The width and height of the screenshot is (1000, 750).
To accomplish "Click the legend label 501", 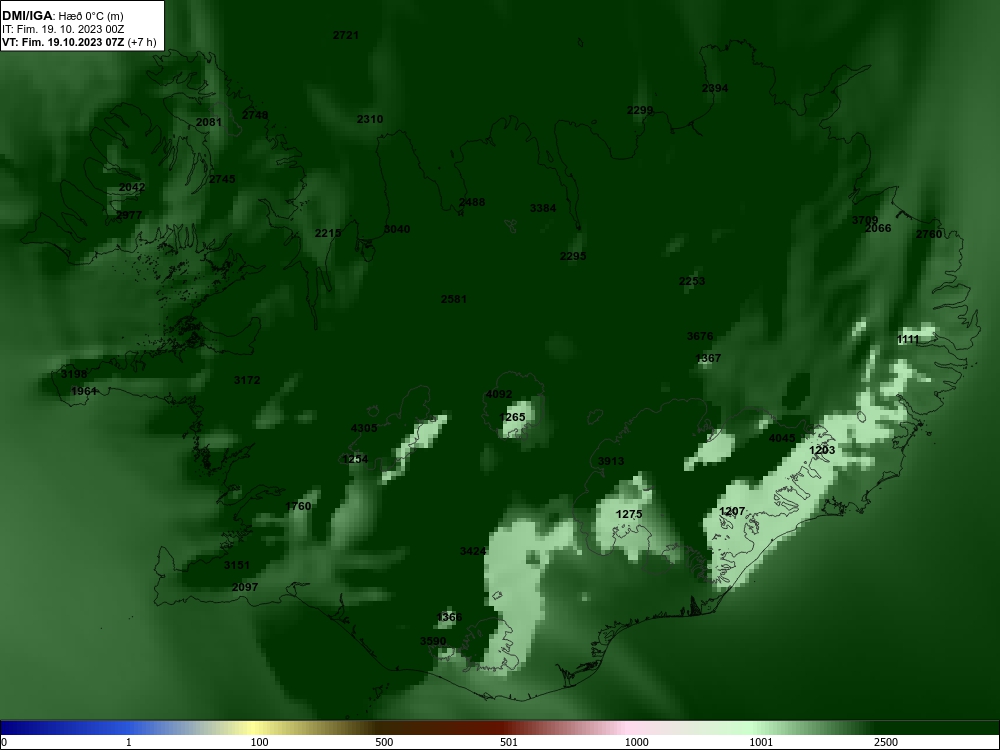I will tap(509, 742).
